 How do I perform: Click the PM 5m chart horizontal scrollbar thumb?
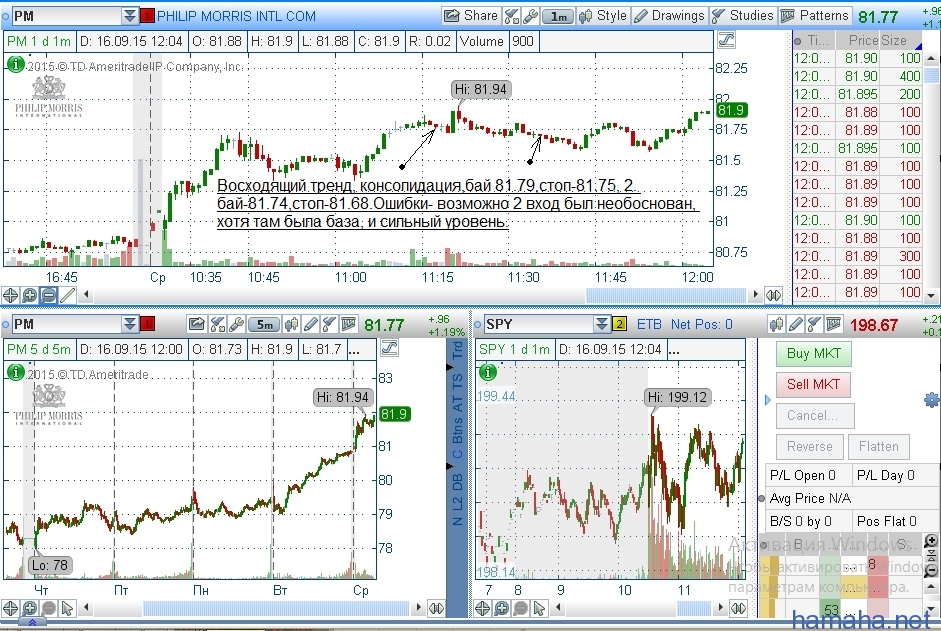[x=276, y=609]
